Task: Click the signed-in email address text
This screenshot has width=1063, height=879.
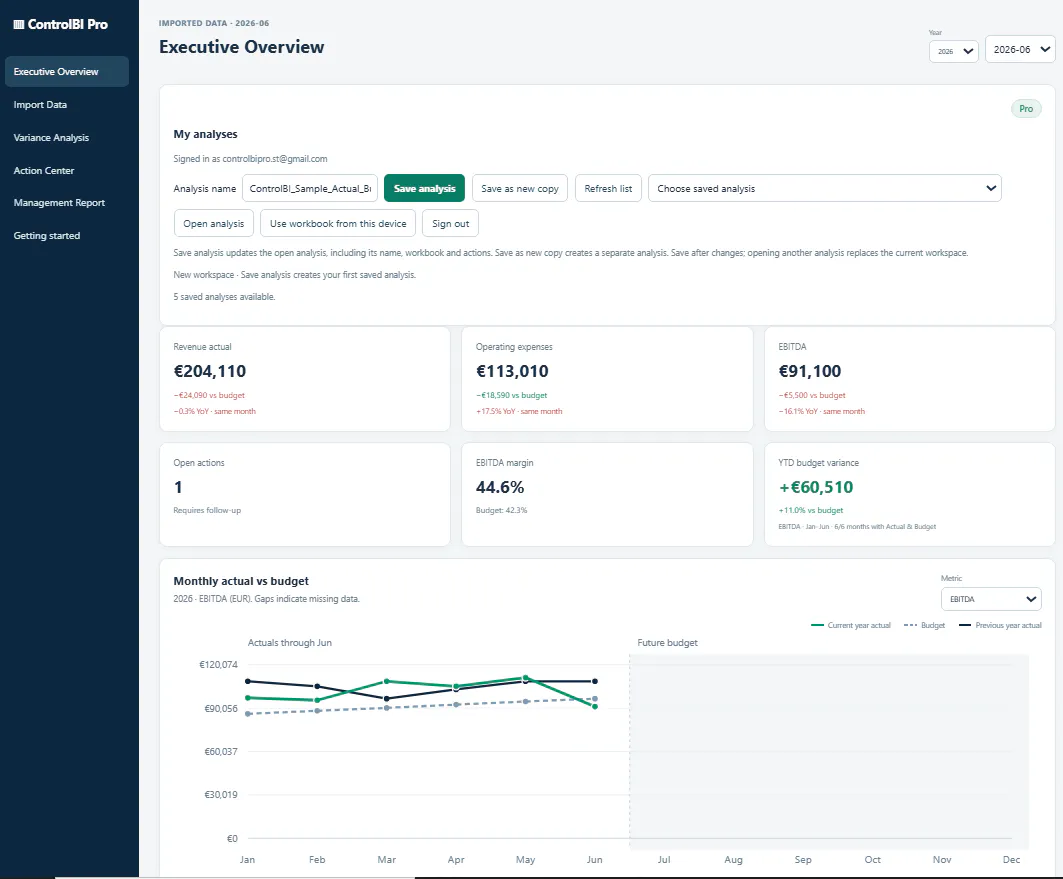Action: pos(275,159)
